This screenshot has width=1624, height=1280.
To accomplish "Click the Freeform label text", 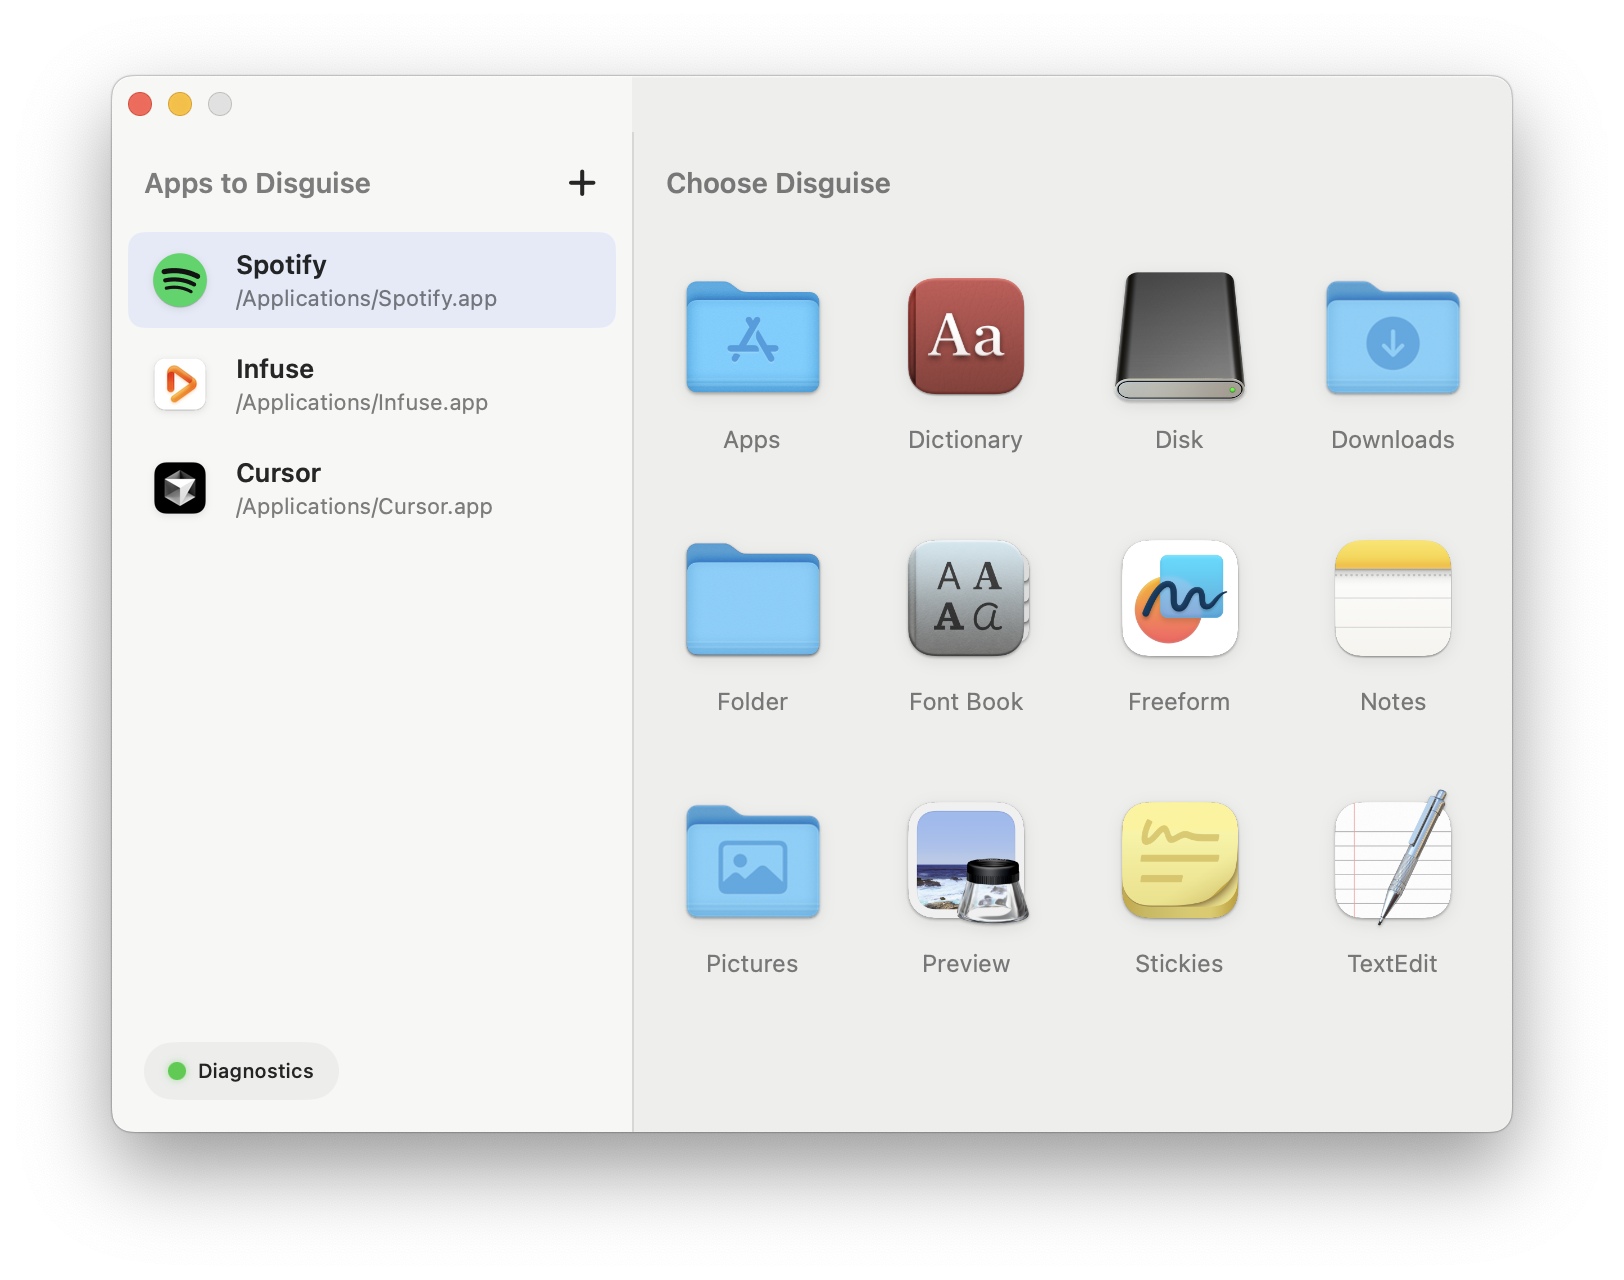I will tap(1179, 702).
